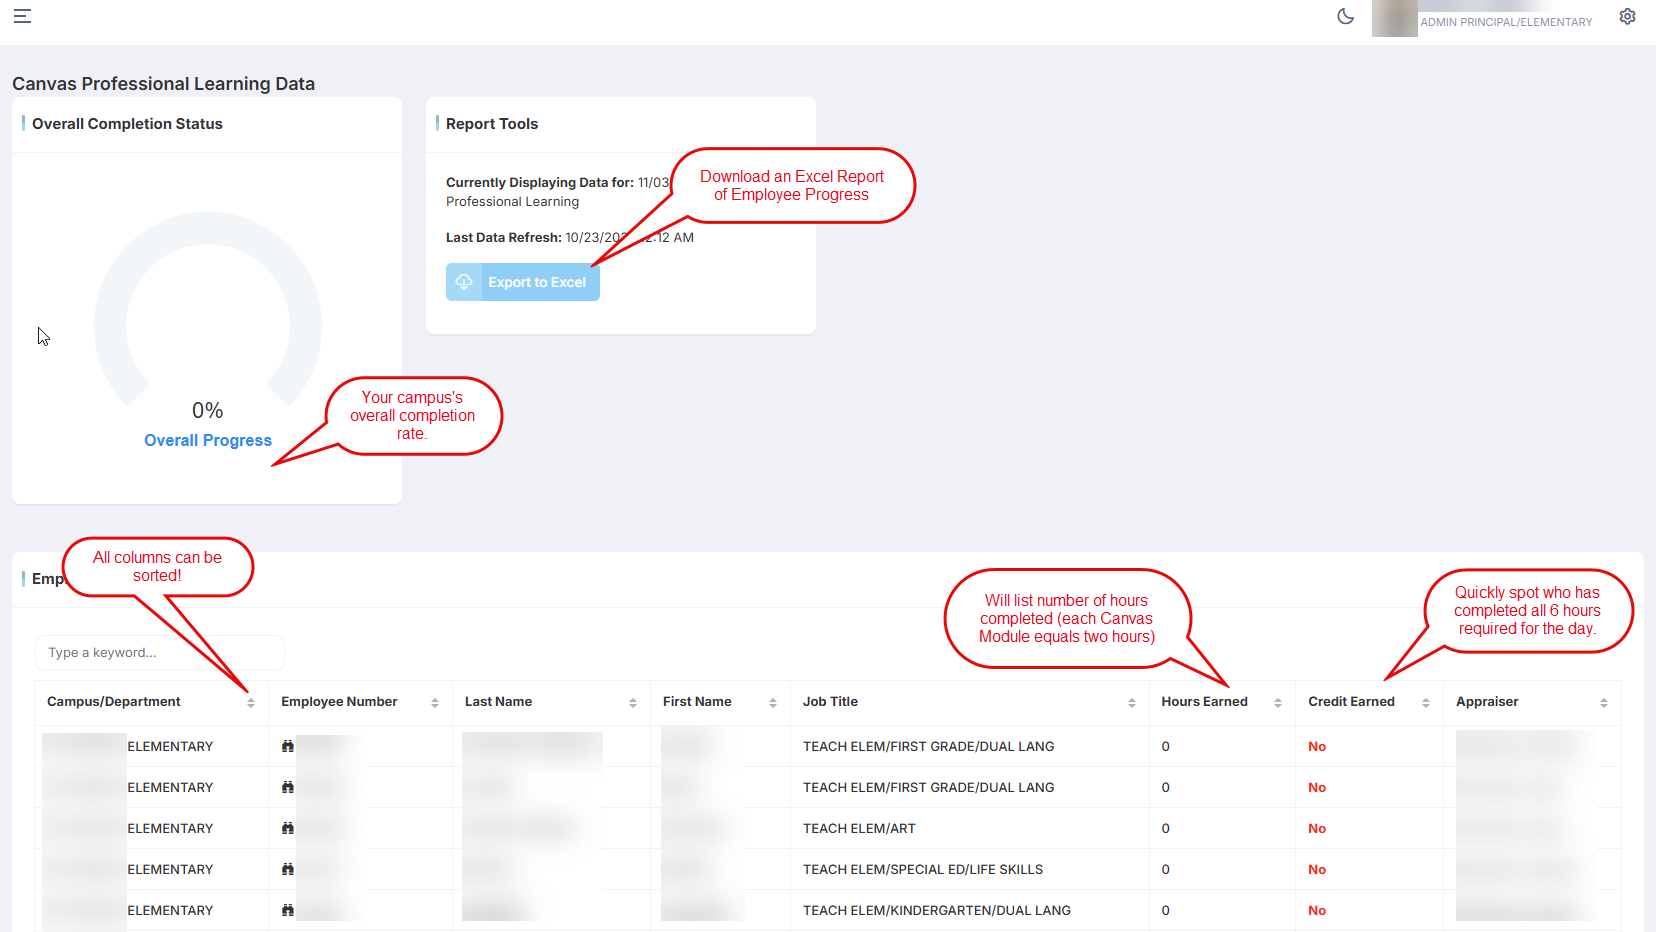Image resolution: width=1656 pixels, height=932 pixels.
Task: Click binoculars icon in first employee row
Action: (x=288, y=746)
